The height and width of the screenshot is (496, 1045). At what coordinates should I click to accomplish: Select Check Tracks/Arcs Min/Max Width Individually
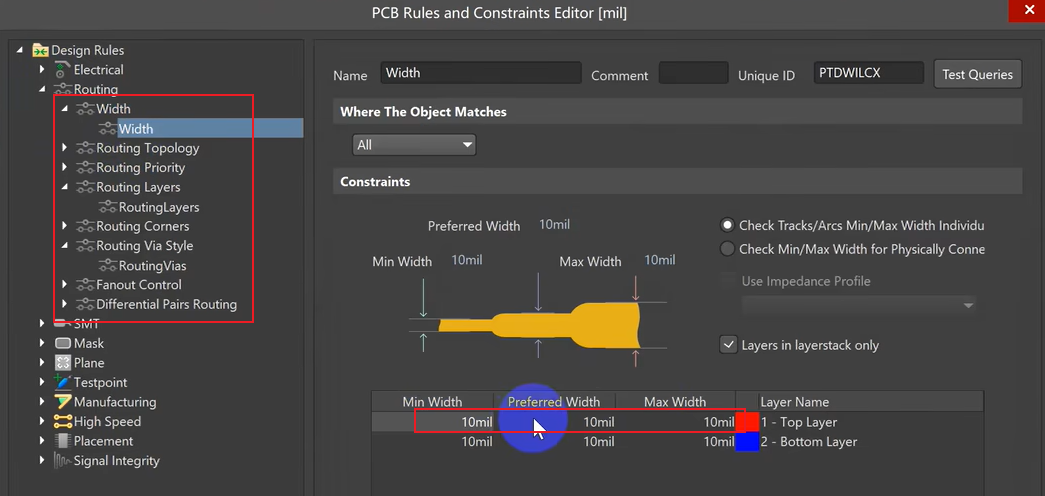[728, 226]
